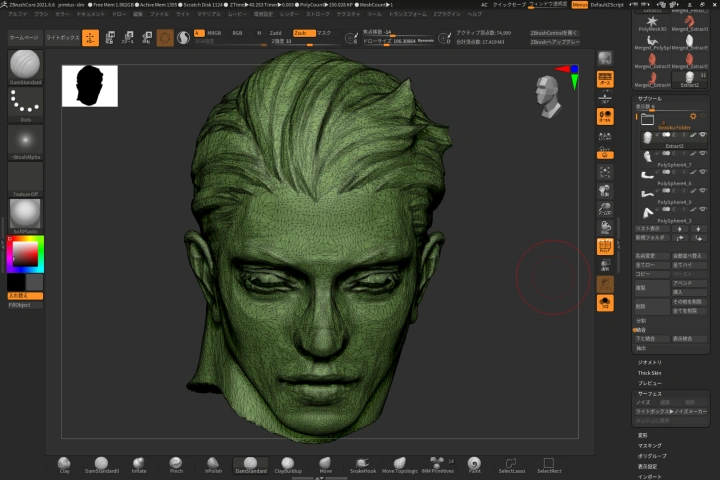Expand the Thick Skin section
Image resolution: width=720 pixels, height=480 pixels.
[x=649, y=373]
